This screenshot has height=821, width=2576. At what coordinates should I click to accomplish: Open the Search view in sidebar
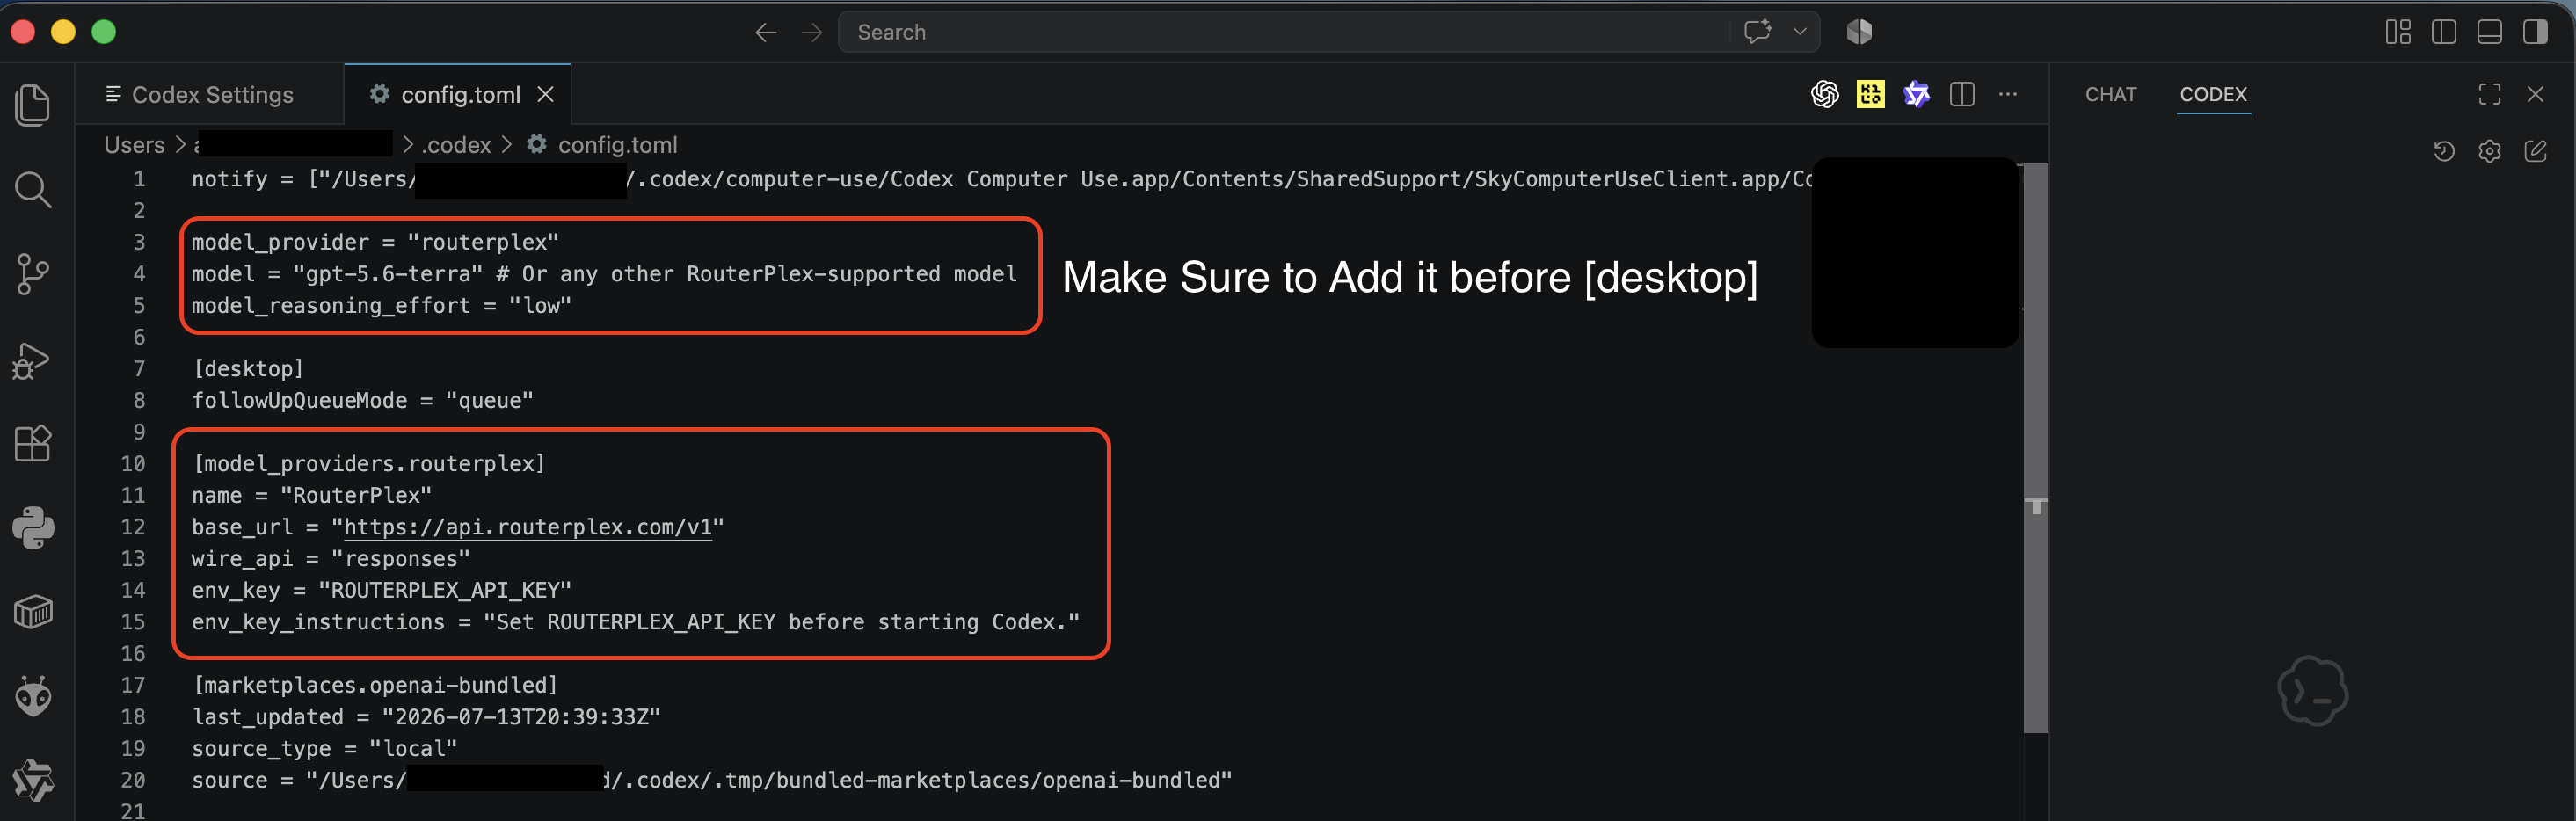pos(33,189)
